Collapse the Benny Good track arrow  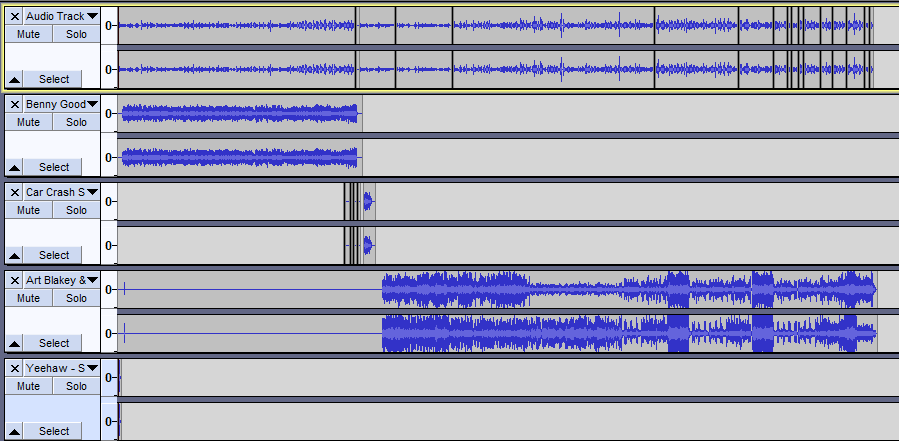coord(15,167)
